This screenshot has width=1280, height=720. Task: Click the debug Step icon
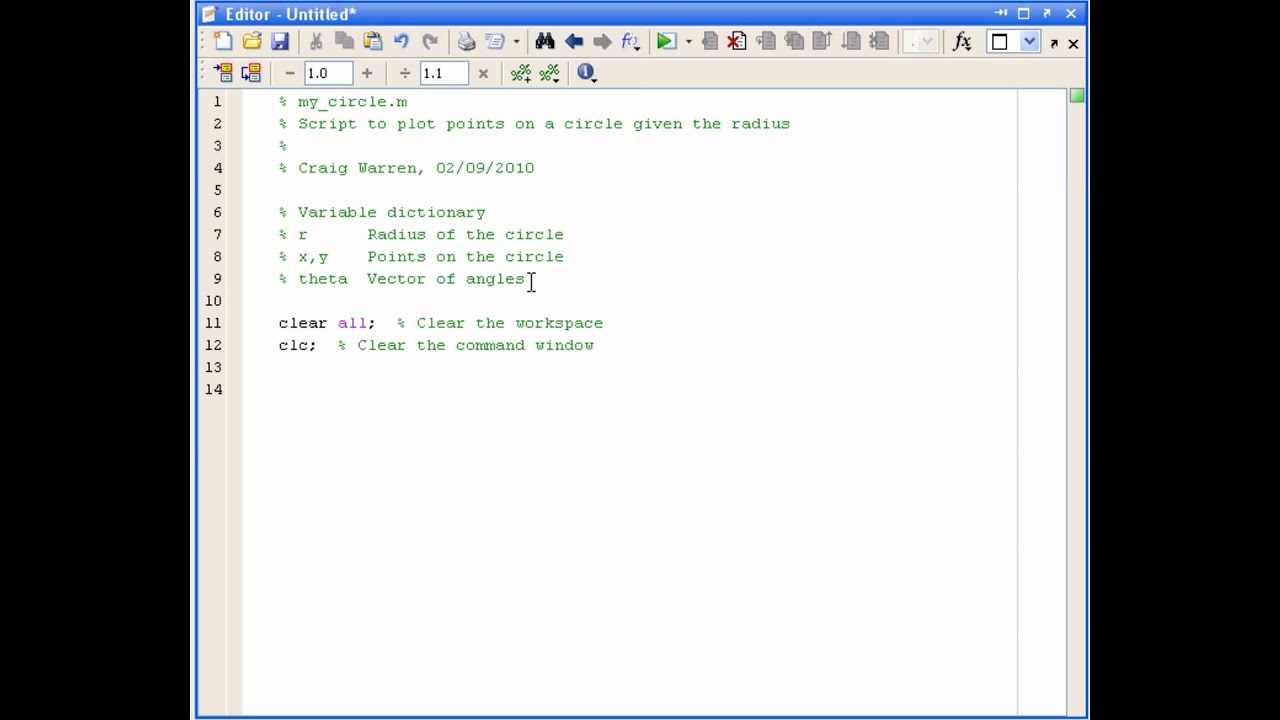766,41
